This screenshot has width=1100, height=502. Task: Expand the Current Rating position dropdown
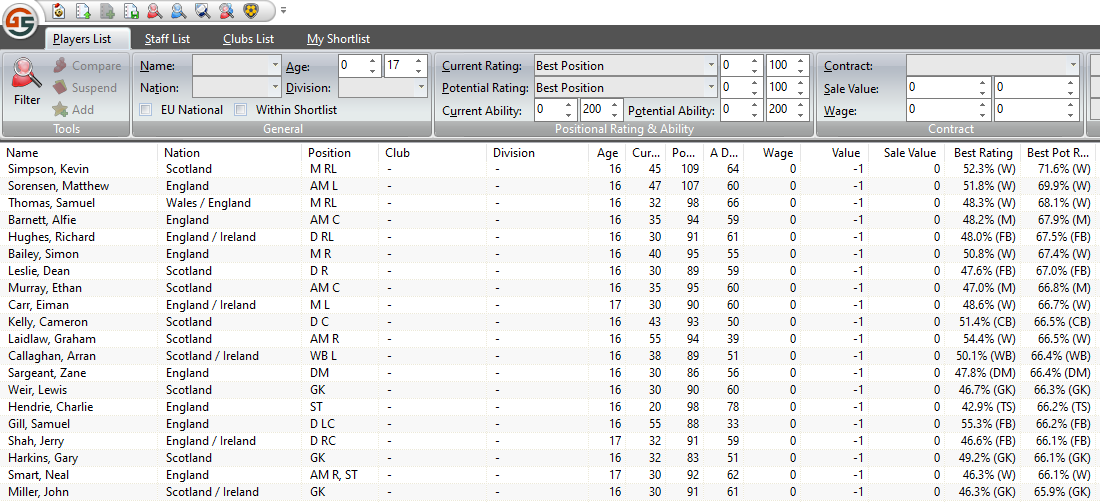coord(711,66)
